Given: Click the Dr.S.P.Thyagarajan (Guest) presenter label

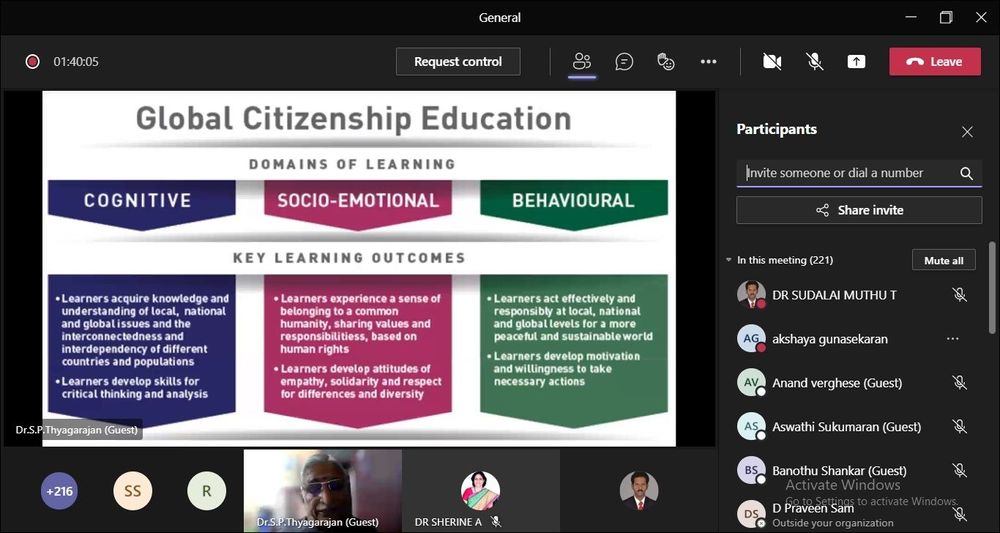Looking at the screenshot, I should tap(77, 430).
